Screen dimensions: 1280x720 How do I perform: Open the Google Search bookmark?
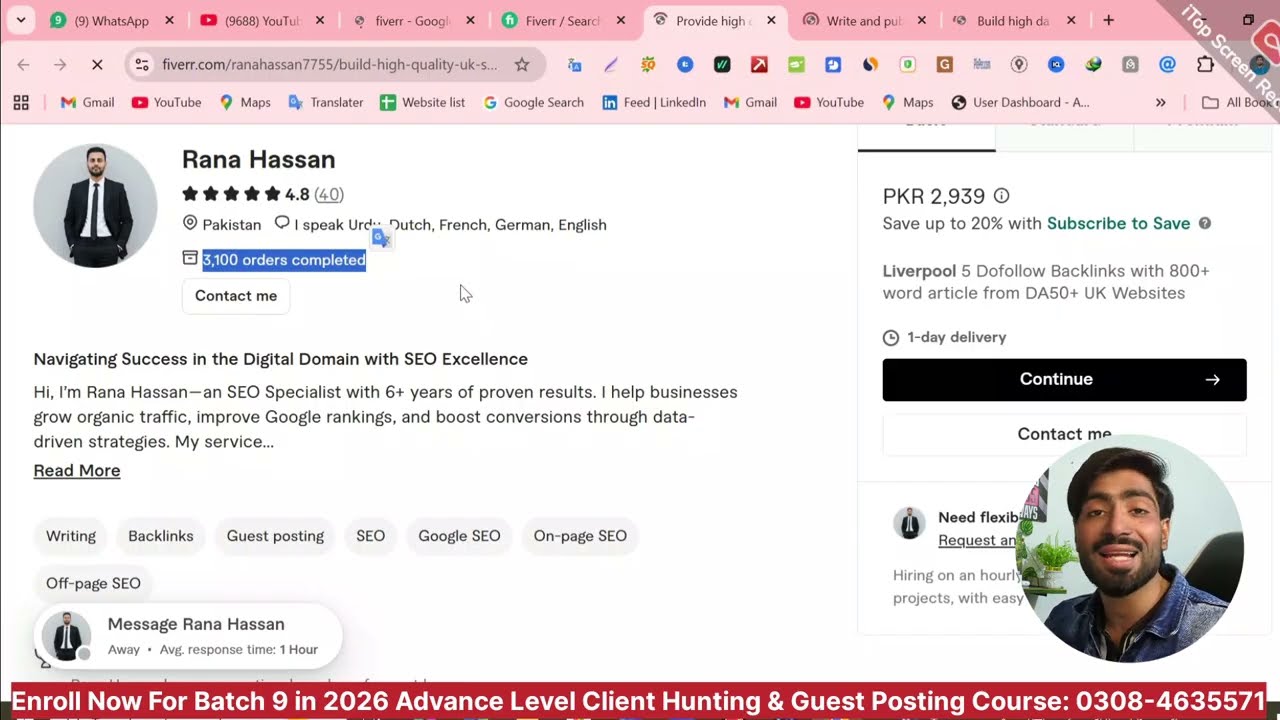533,102
